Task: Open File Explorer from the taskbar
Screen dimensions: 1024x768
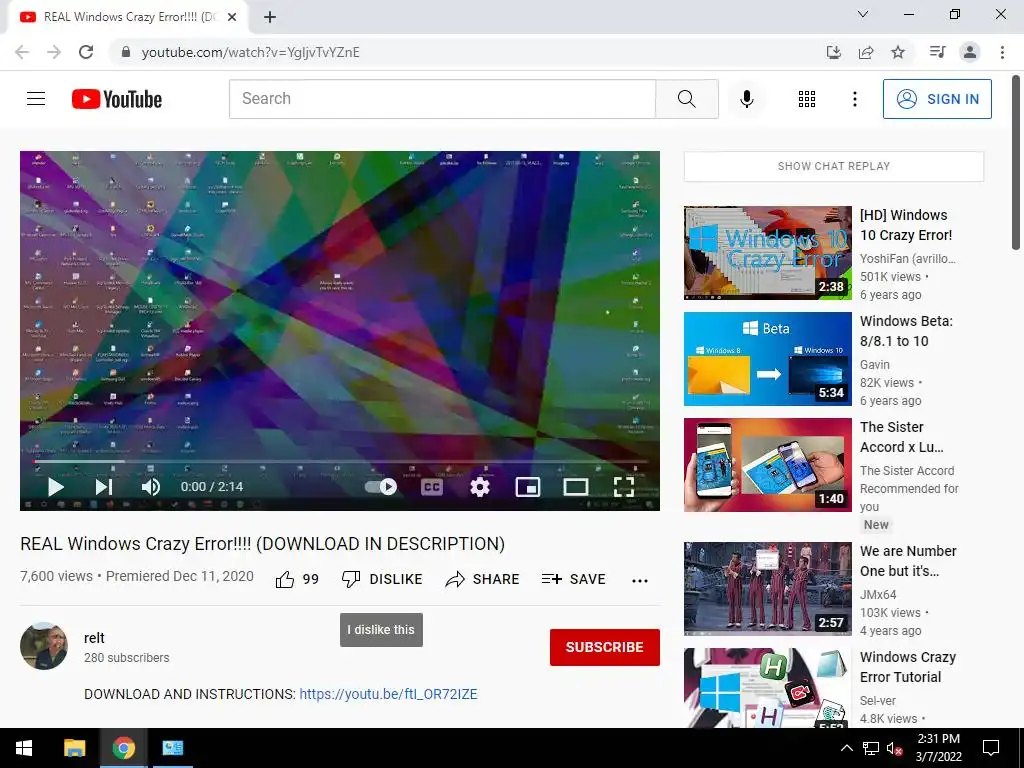Action: [x=74, y=748]
